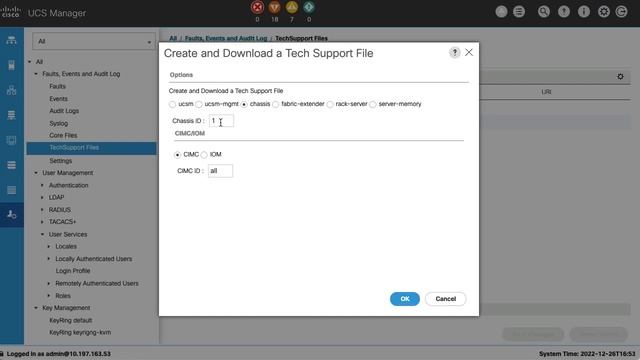Click the critical faults red icon

(257, 7)
